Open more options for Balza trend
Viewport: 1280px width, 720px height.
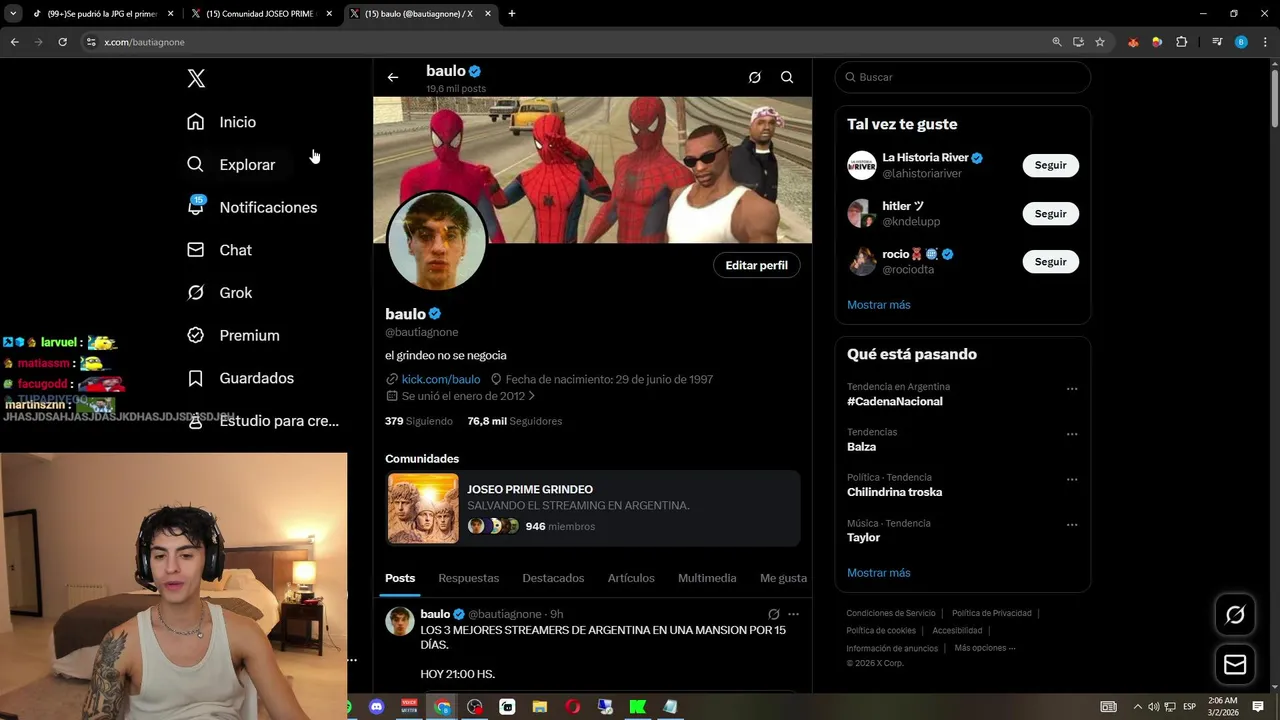[1072, 434]
